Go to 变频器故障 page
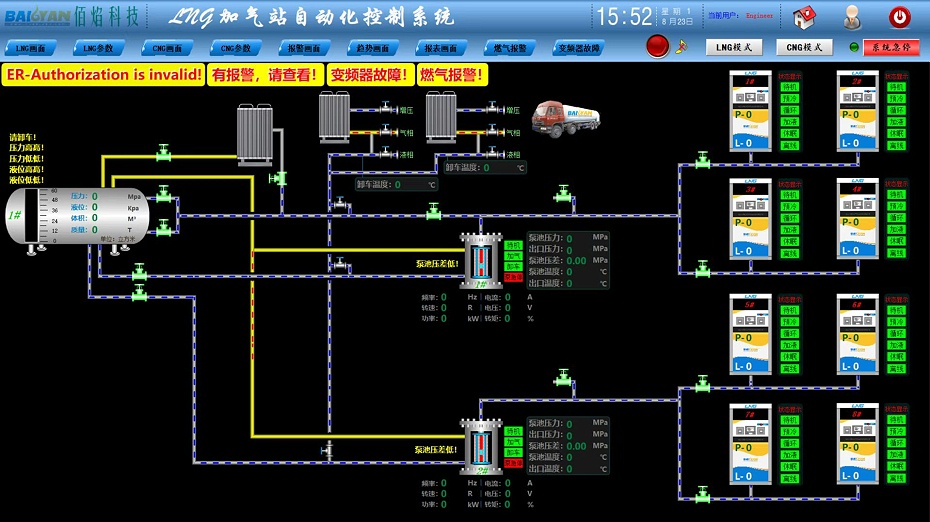This screenshot has width=930, height=522. (579, 48)
